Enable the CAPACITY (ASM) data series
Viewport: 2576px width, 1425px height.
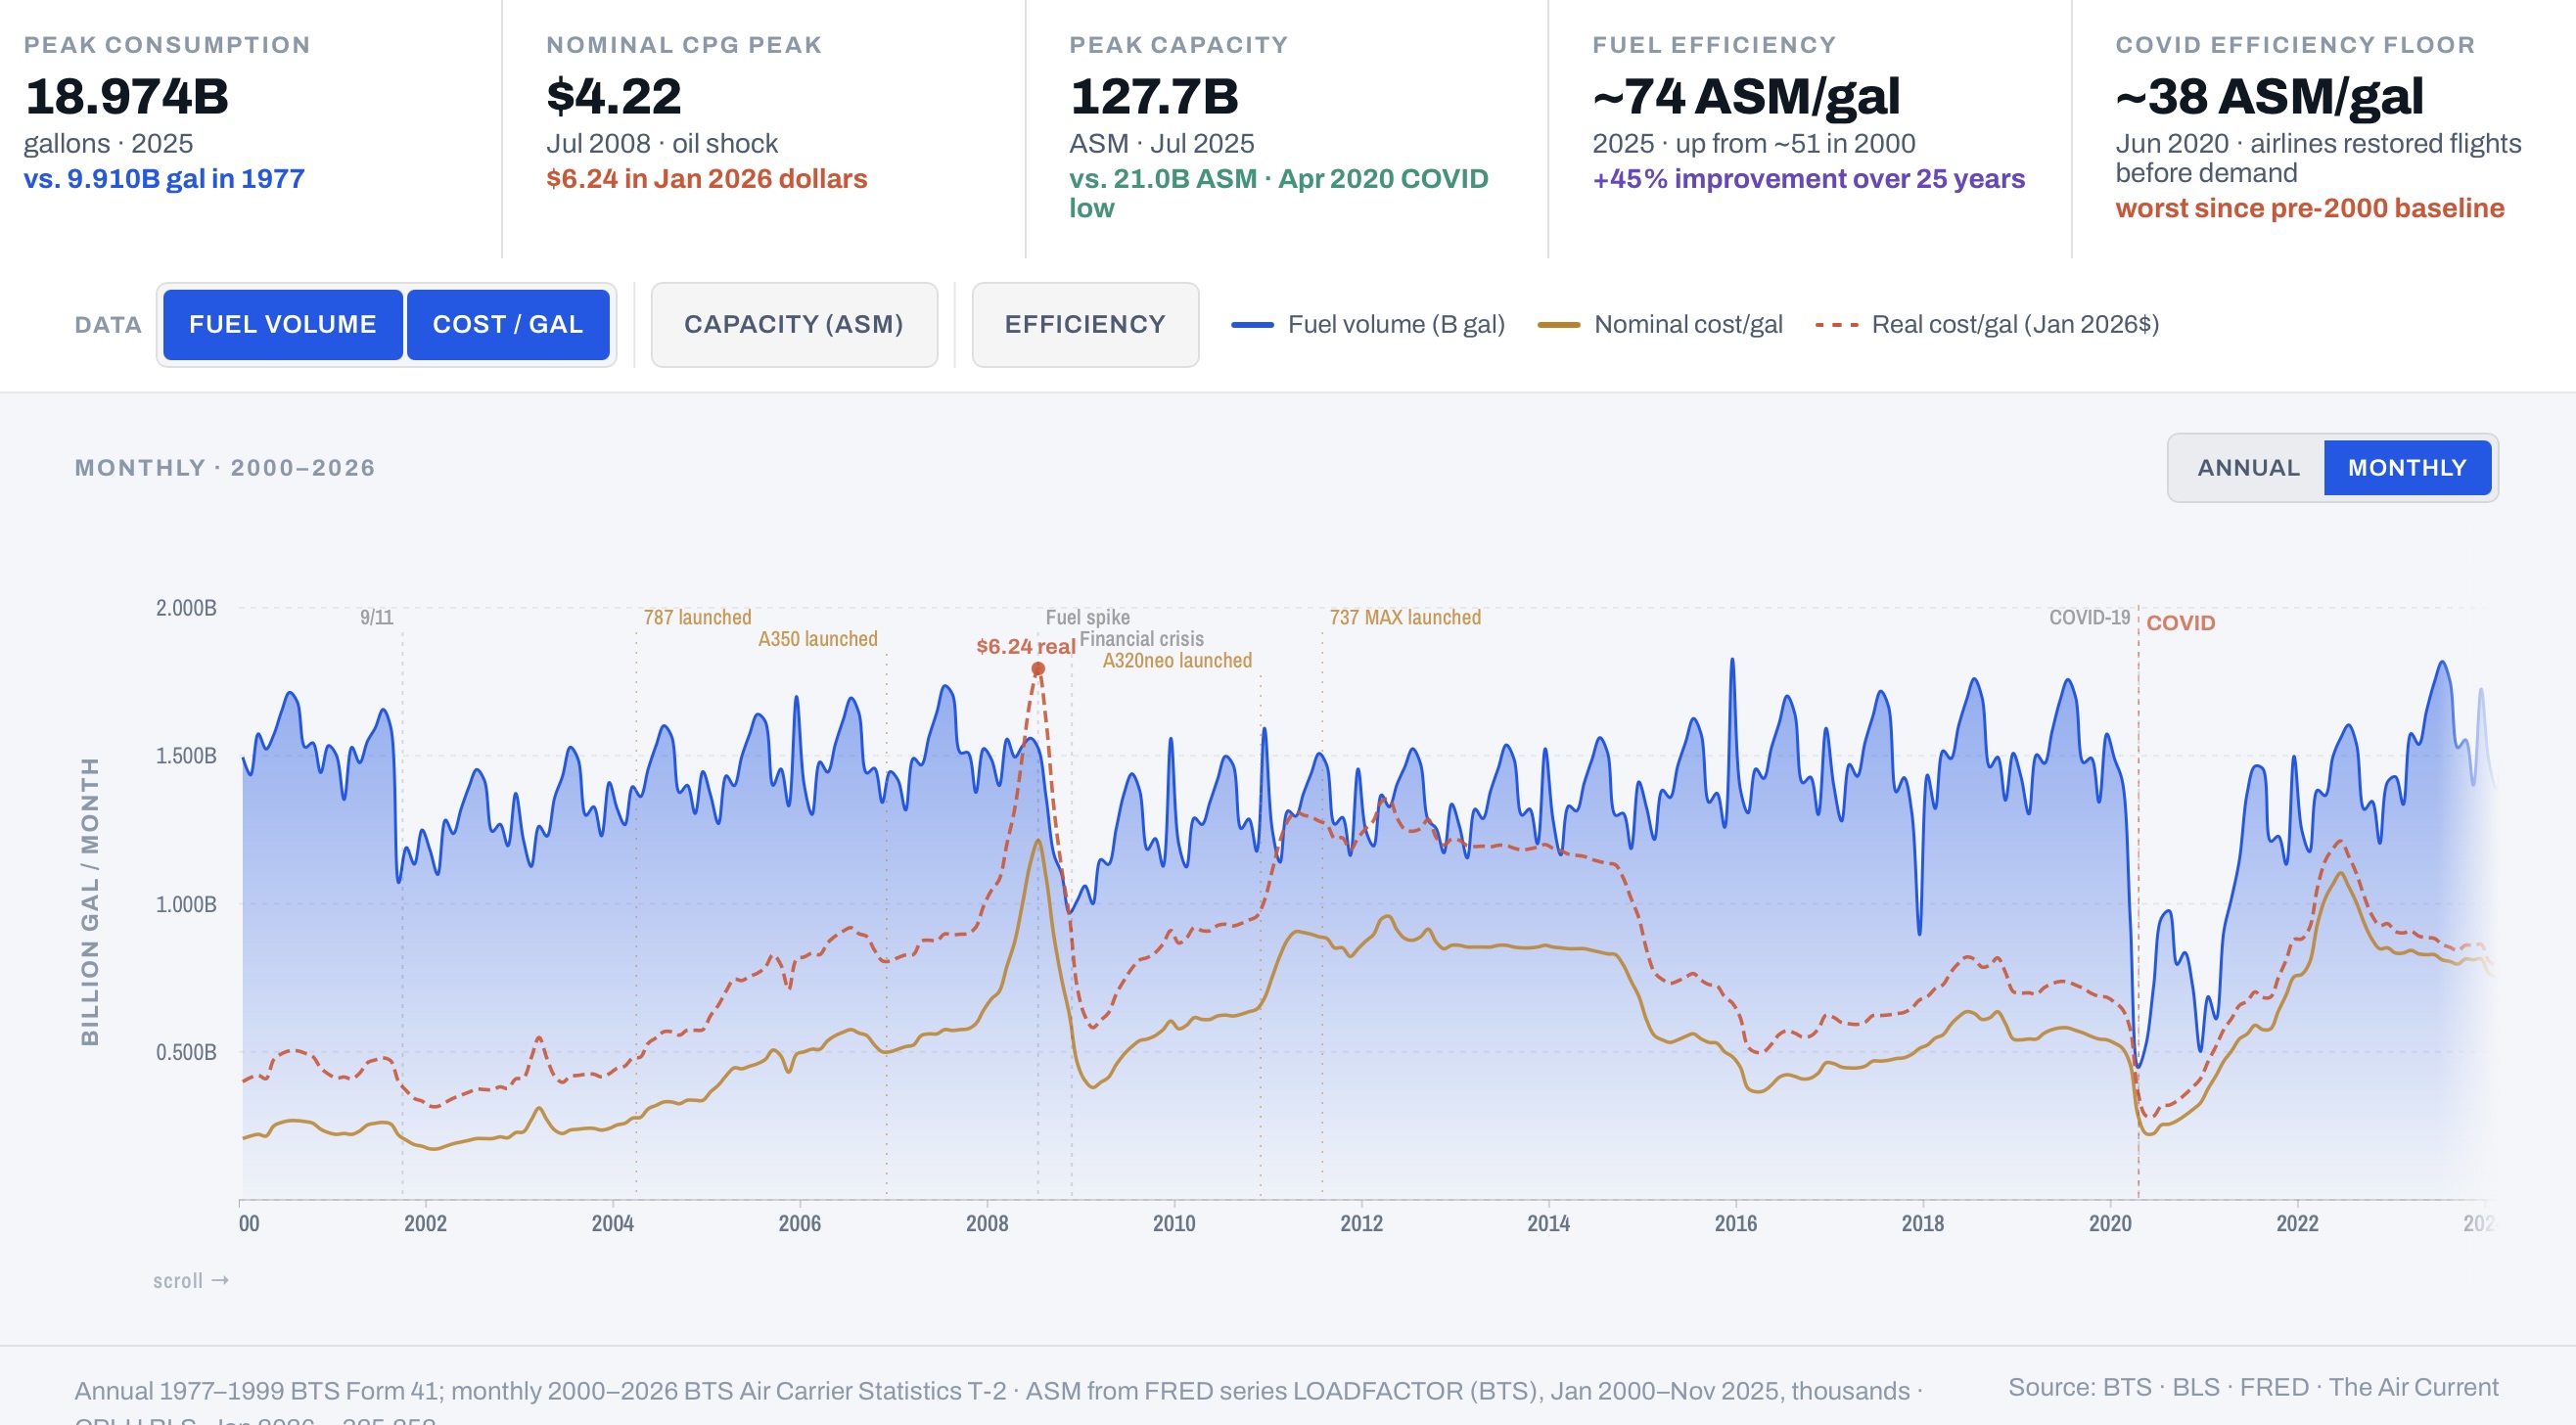tap(793, 324)
